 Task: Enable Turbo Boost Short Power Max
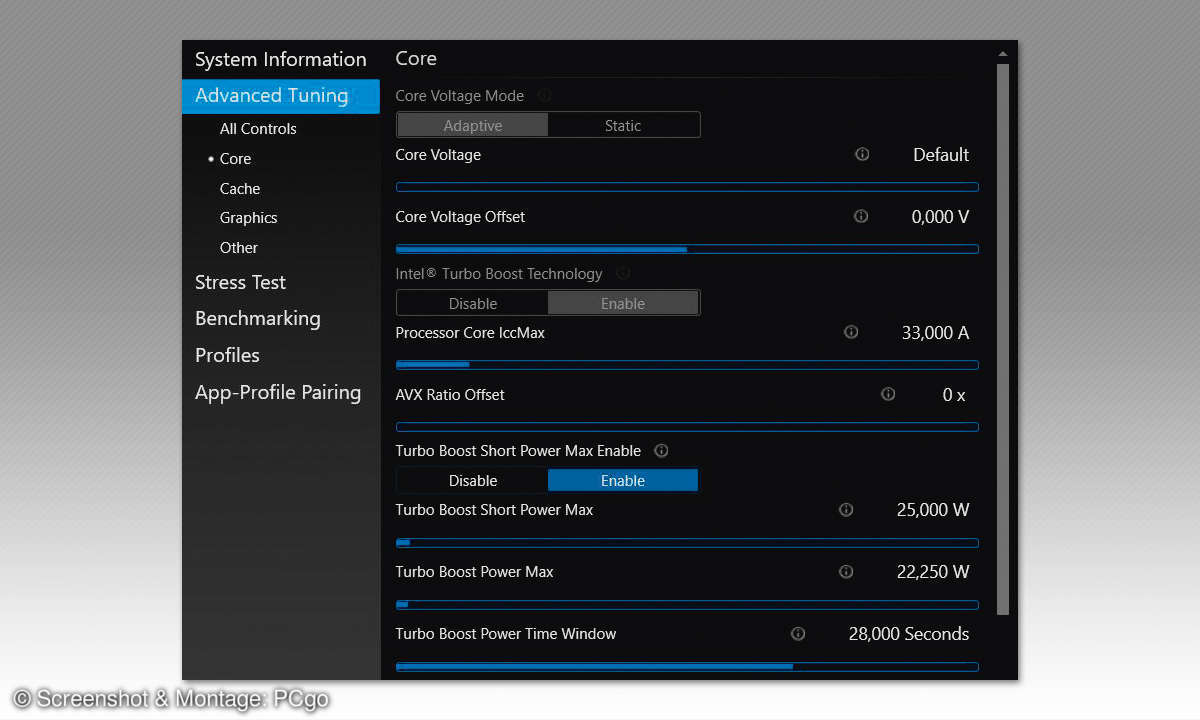pos(623,480)
